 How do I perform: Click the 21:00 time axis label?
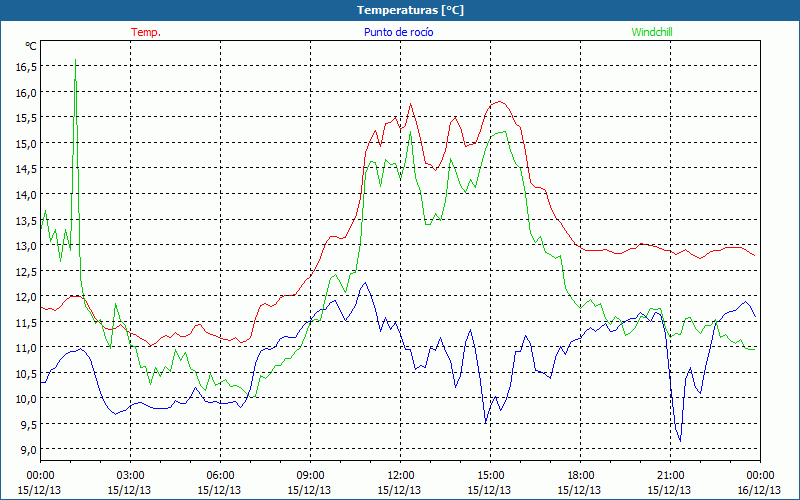pos(670,476)
